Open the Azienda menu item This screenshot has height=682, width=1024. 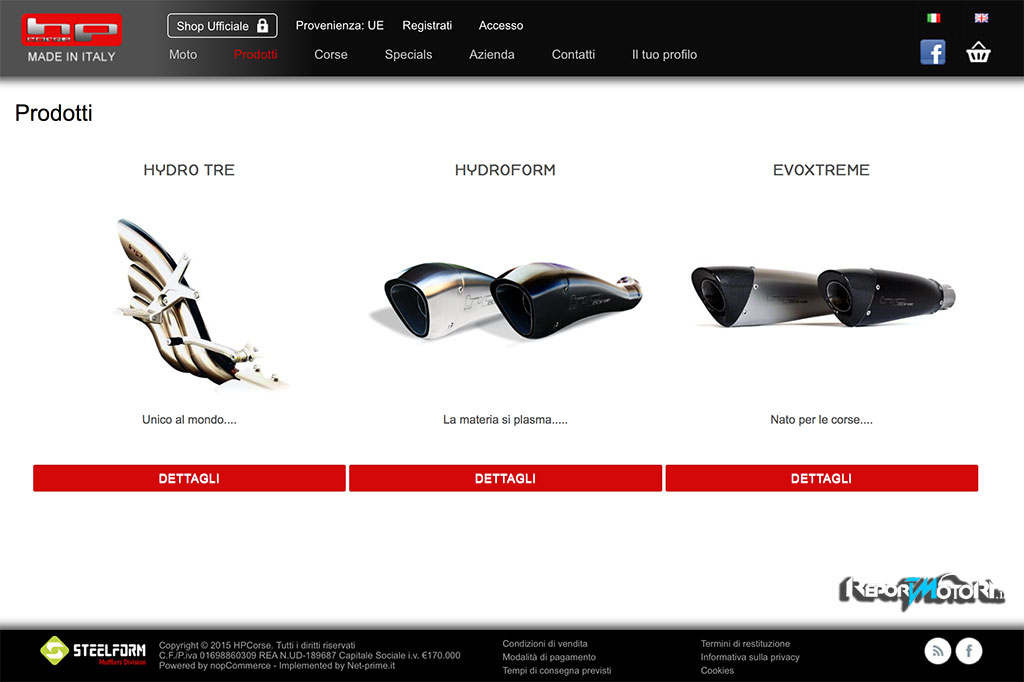point(492,55)
